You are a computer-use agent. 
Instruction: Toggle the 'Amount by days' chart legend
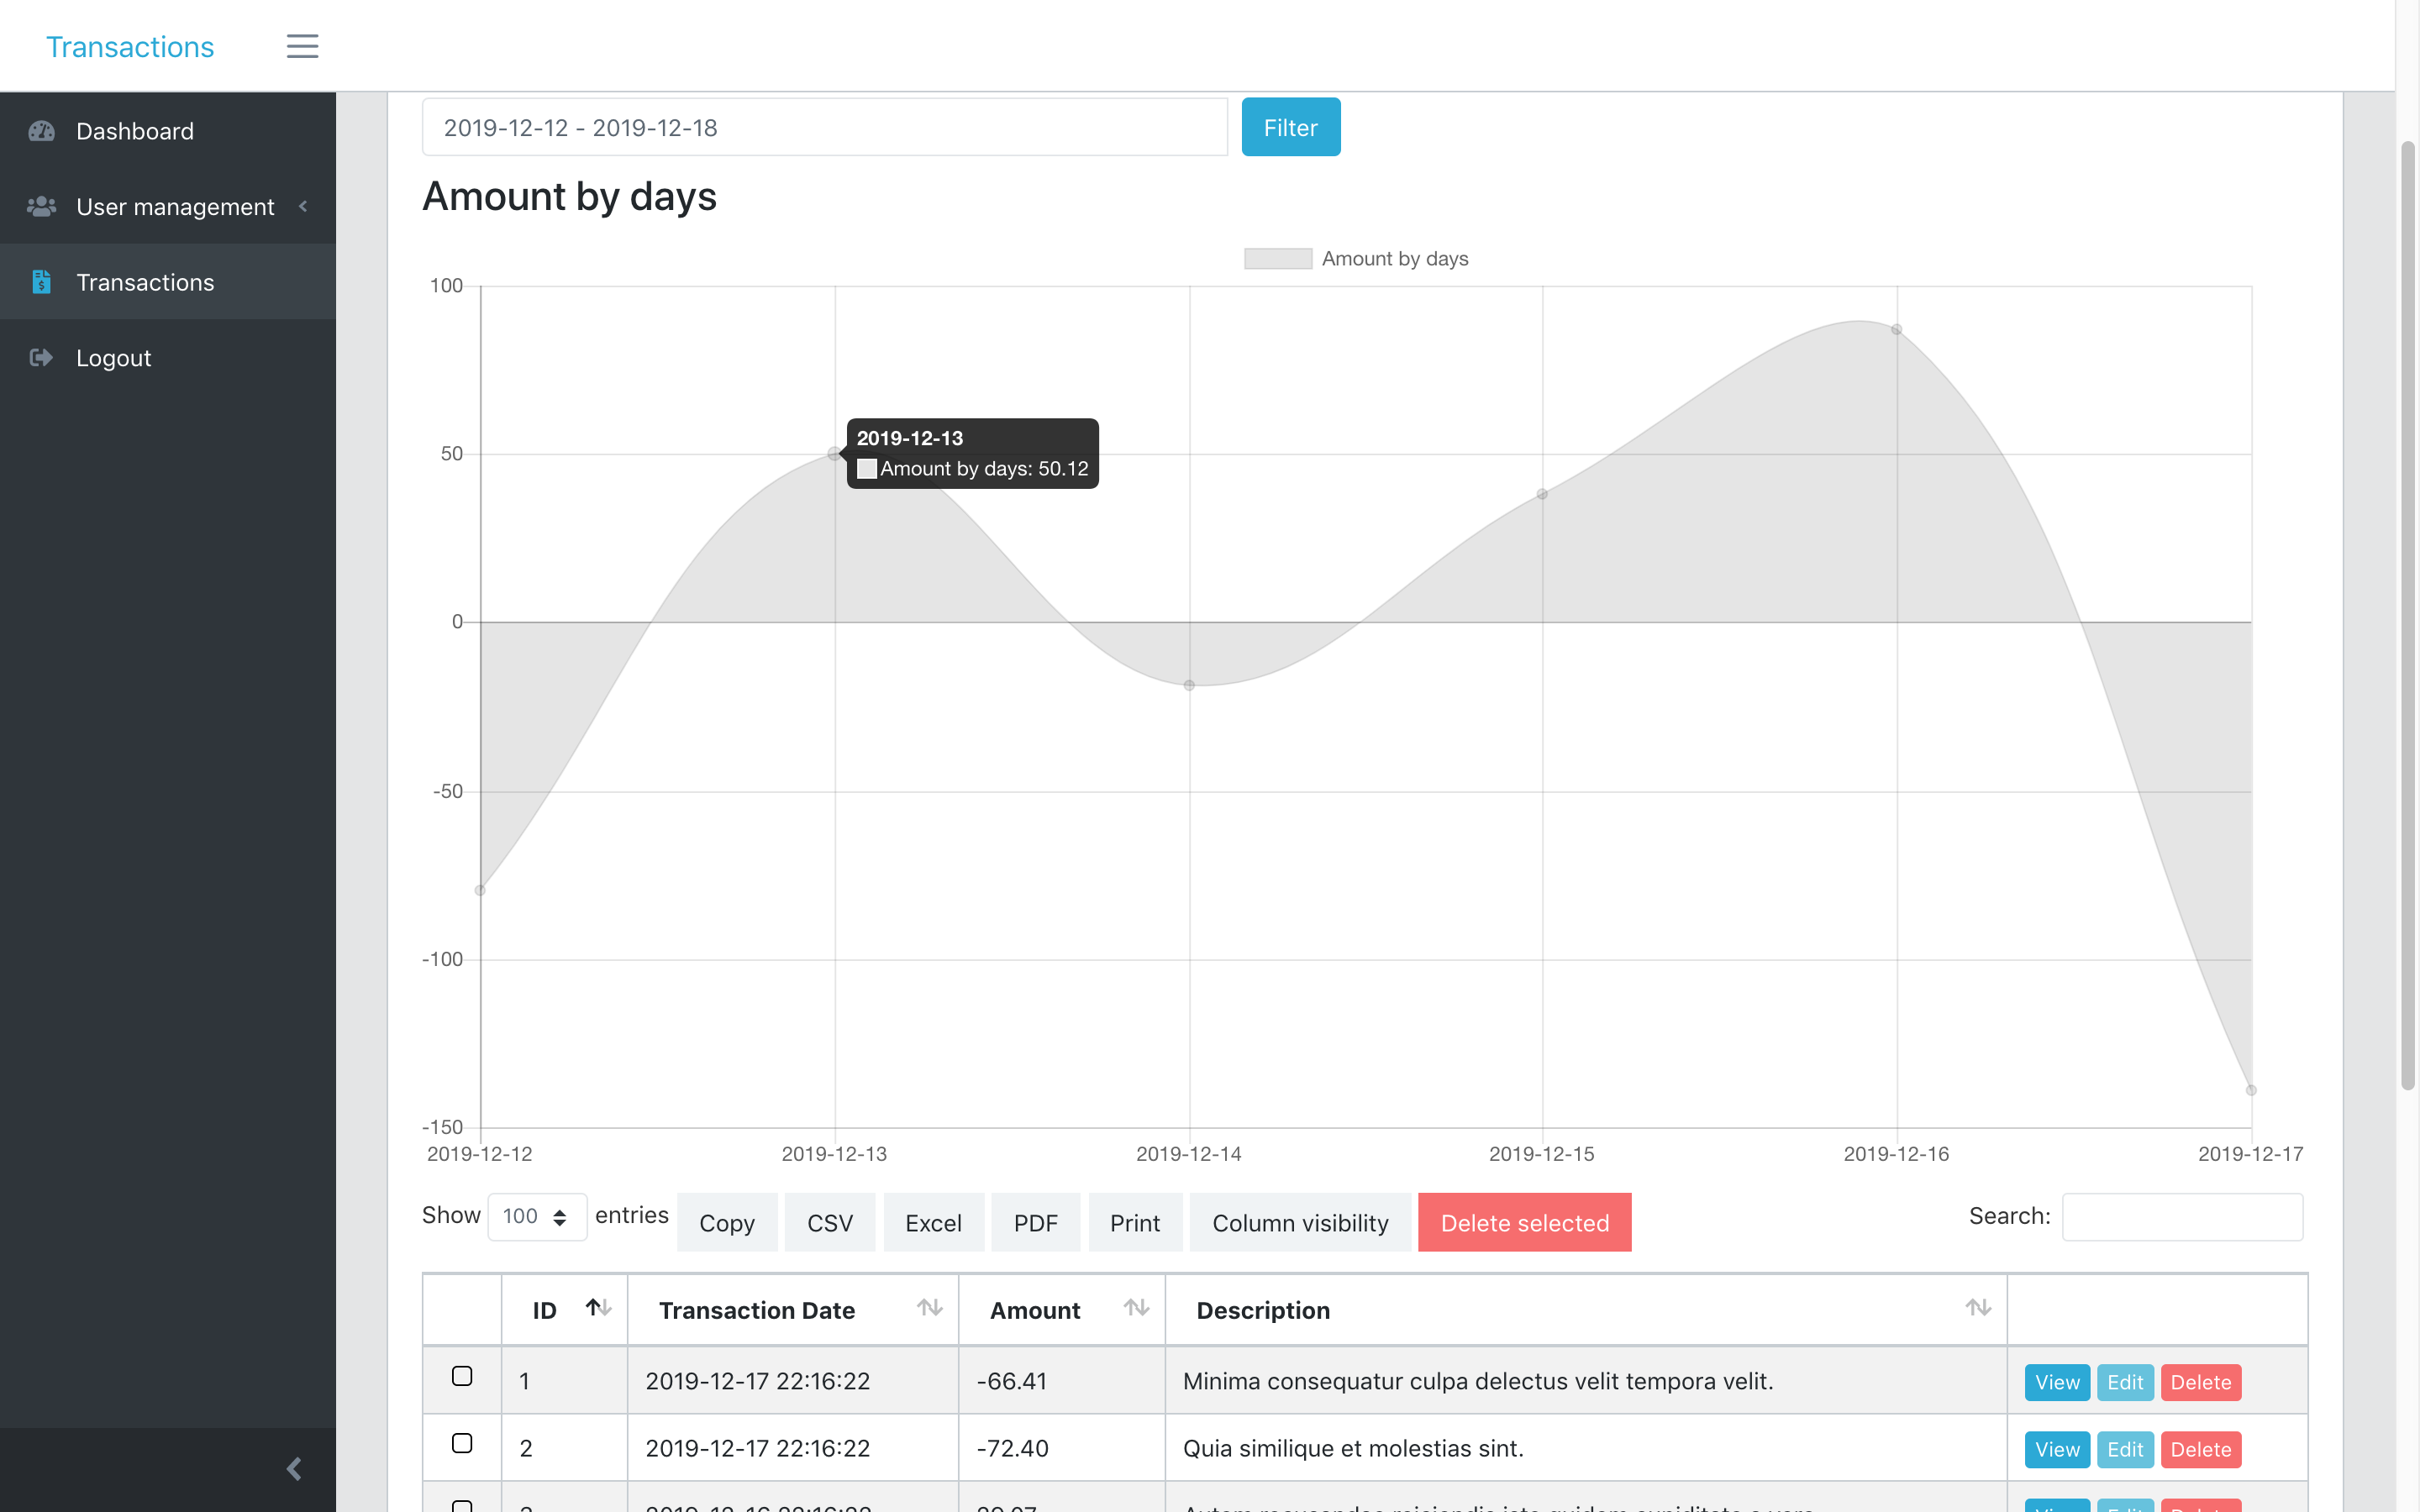1394,258
